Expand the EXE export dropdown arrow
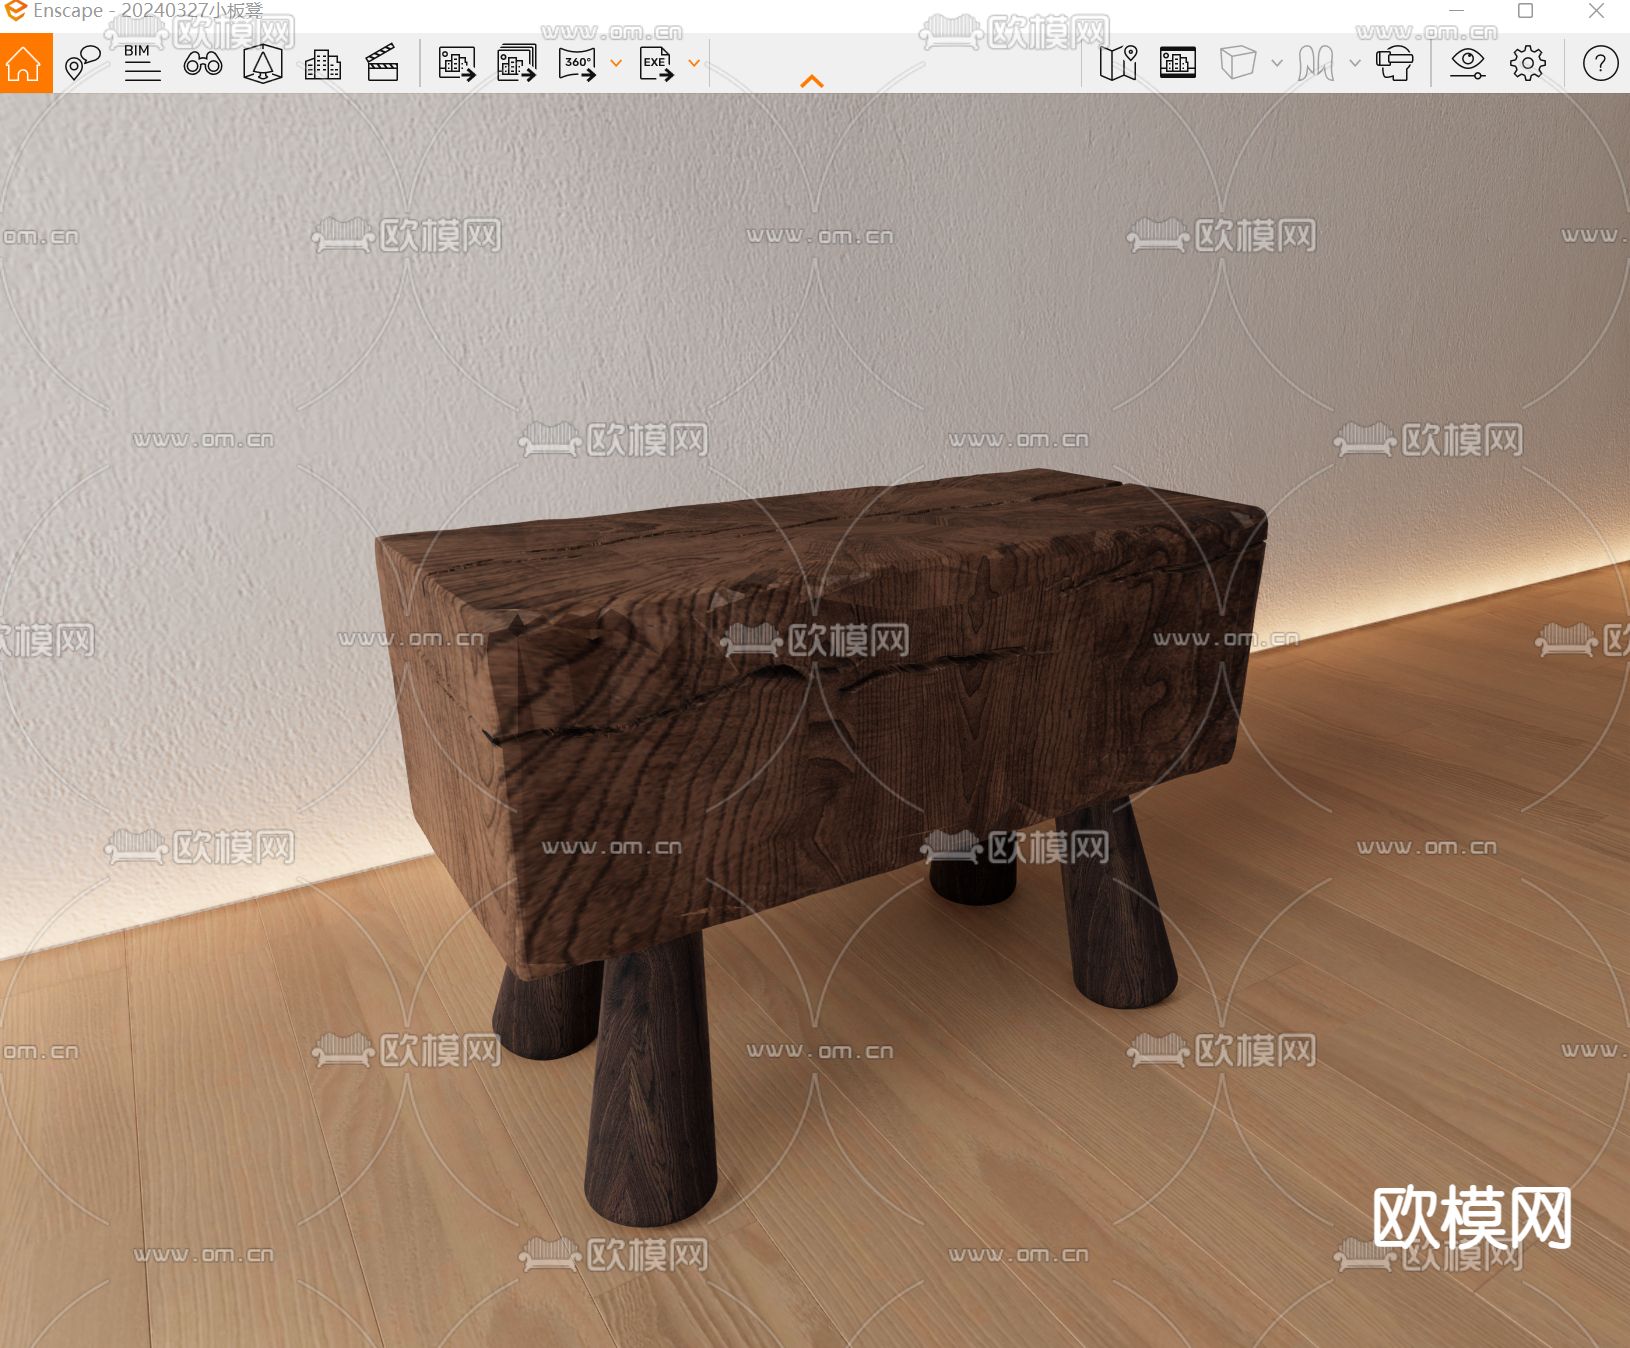This screenshot has width=1630, height=1348. 694,63
